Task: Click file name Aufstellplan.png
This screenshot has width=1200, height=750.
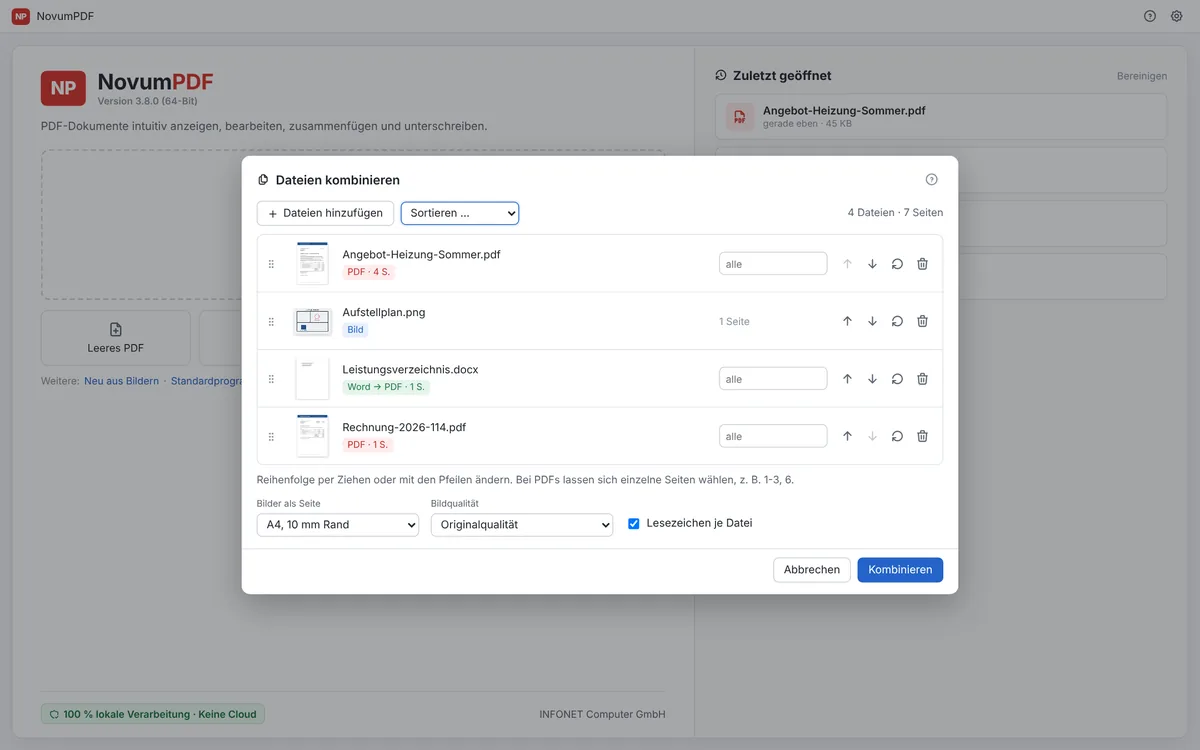Action: [x=384, y=312]
